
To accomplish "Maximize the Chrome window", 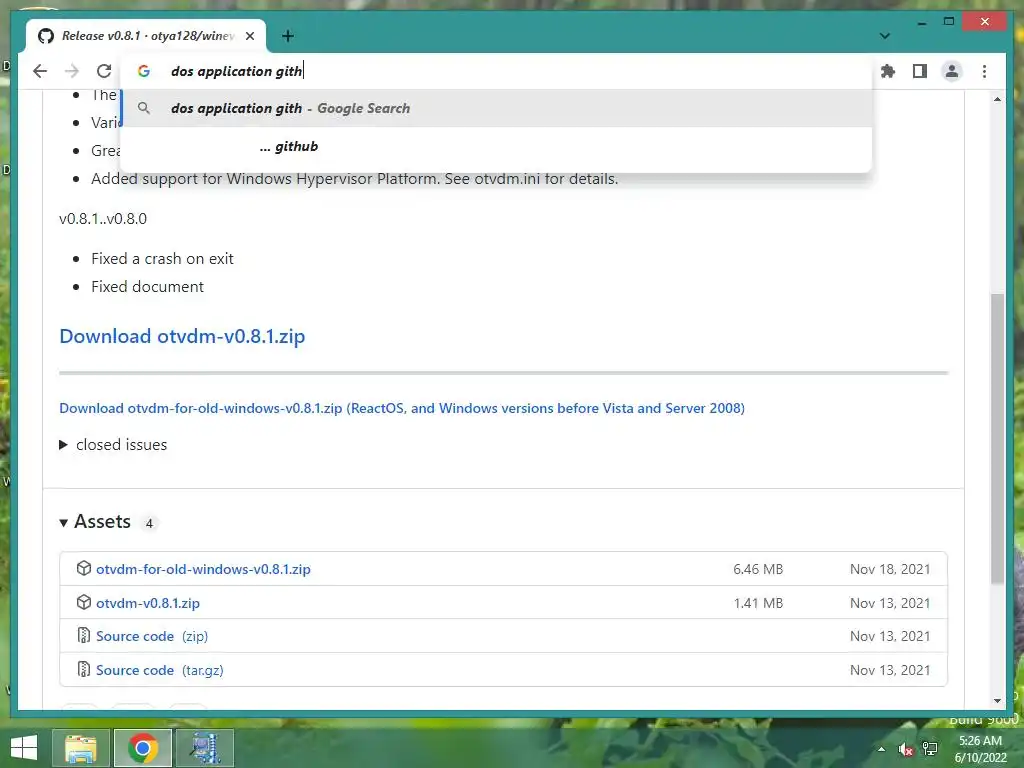I will pyautogui.click(x=949, y=22).
